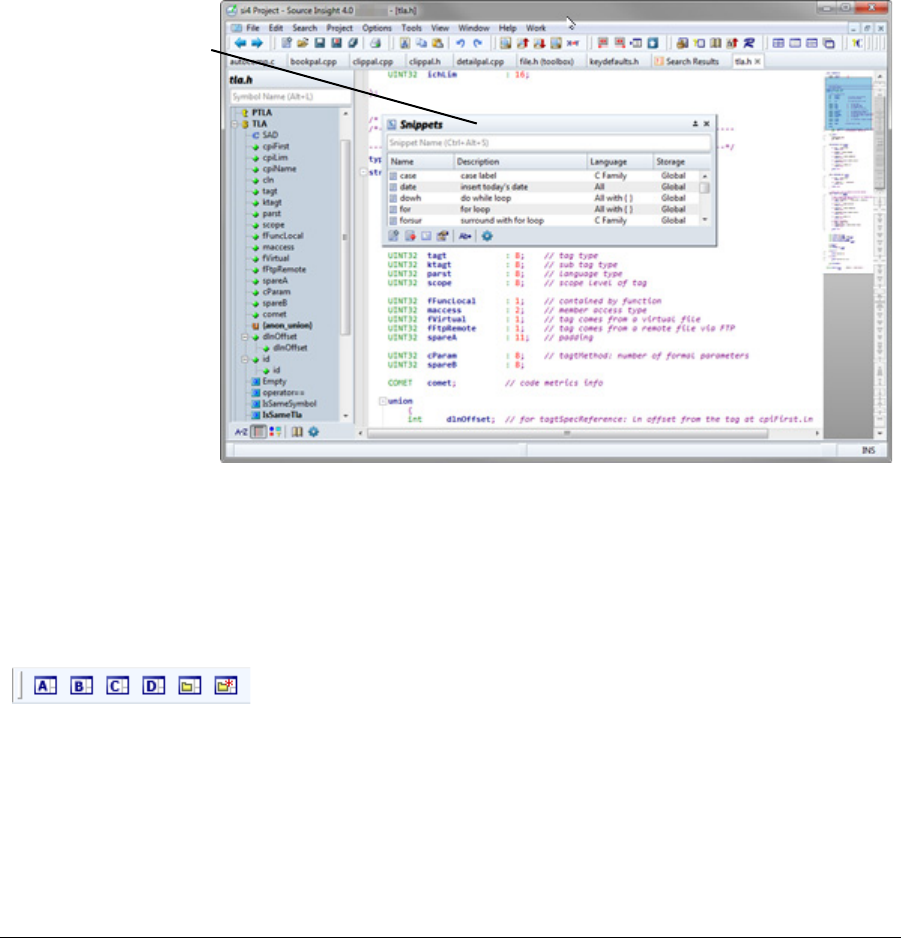Click the Redo toolbar icon
901x938 pixels.
tap(477, 43)
